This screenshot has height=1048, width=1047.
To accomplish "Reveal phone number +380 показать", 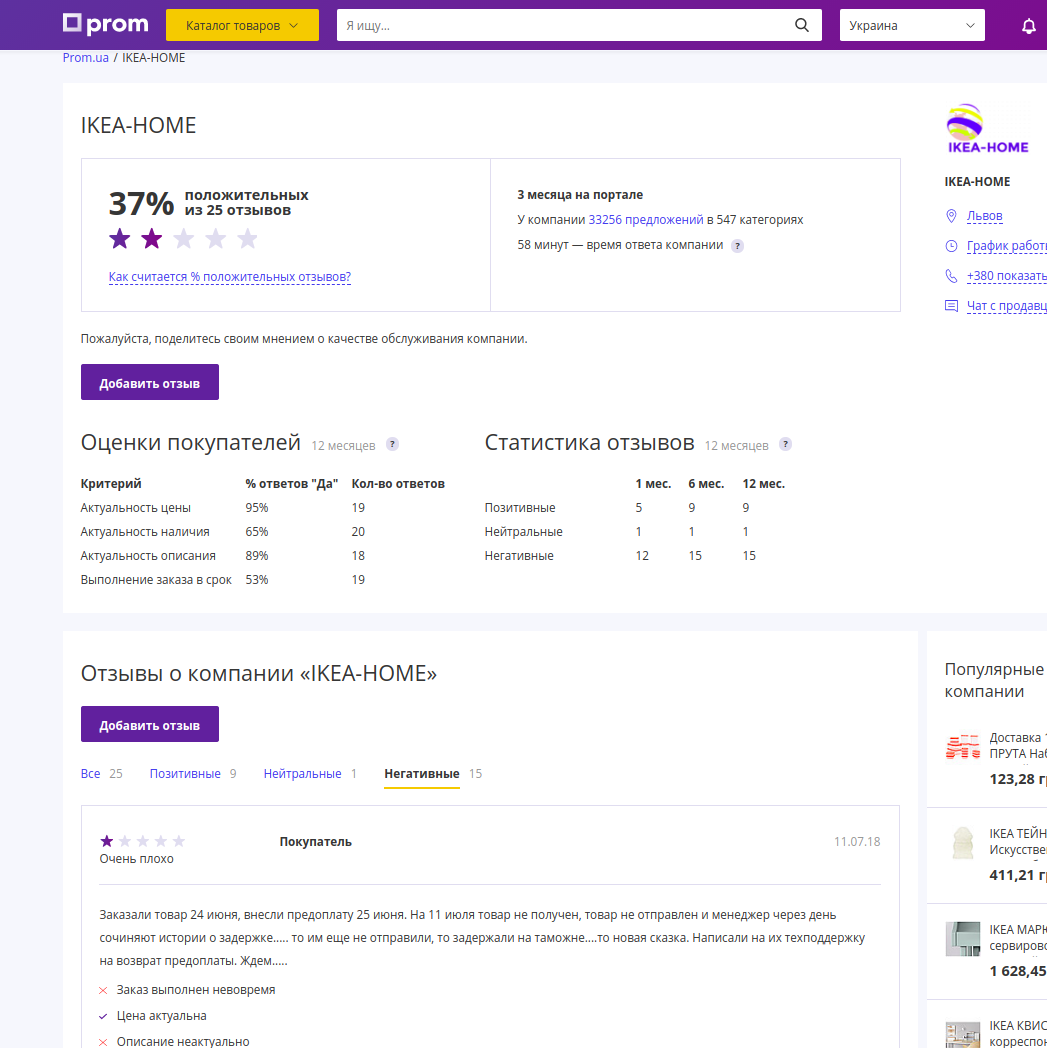I will [1005, 276].
